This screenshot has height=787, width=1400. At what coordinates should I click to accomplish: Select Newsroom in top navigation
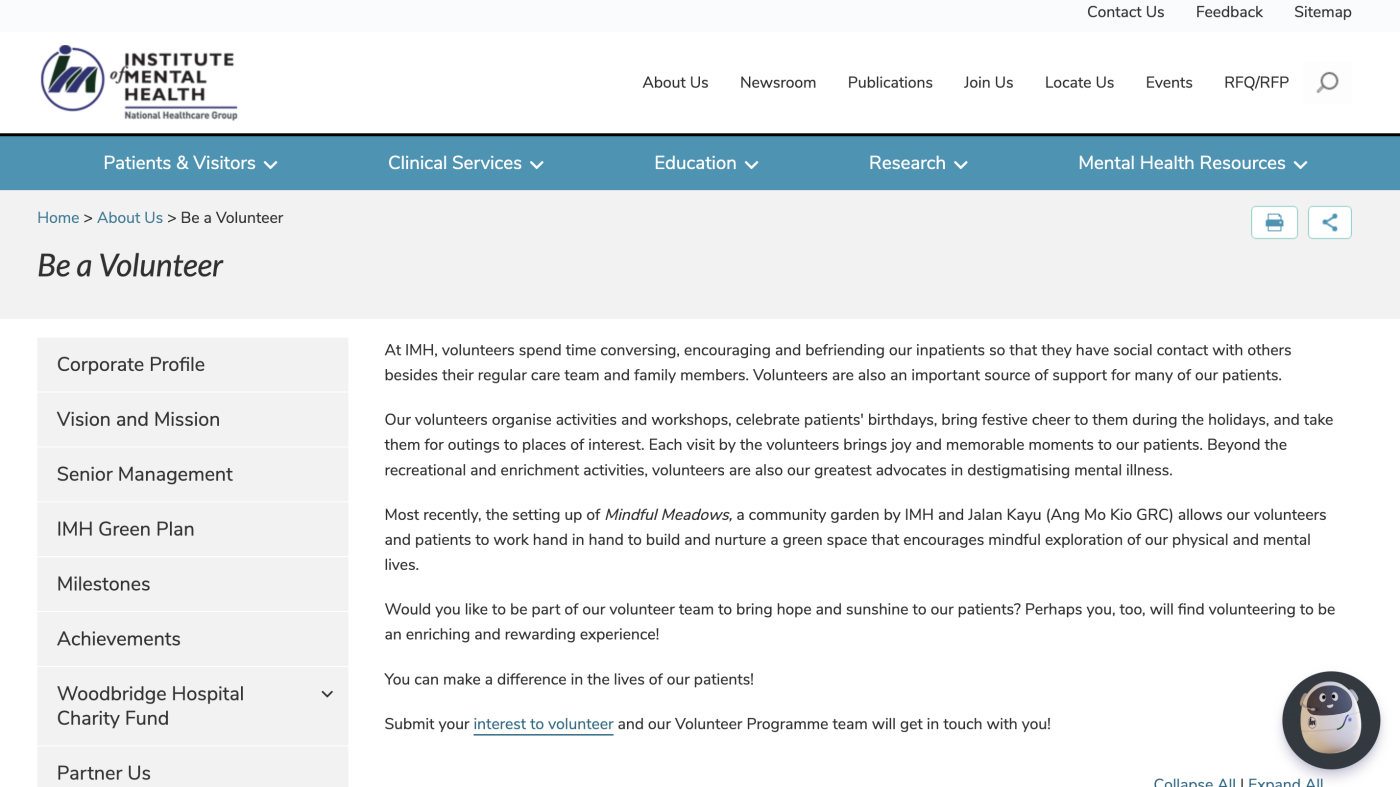coord(778,83)
